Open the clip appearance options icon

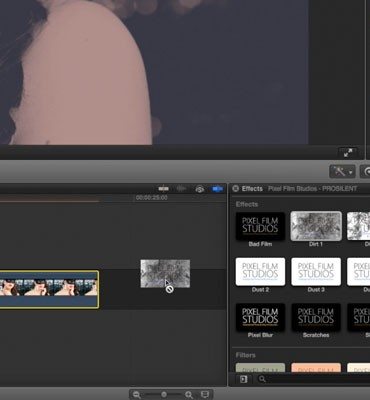point(205,395)
